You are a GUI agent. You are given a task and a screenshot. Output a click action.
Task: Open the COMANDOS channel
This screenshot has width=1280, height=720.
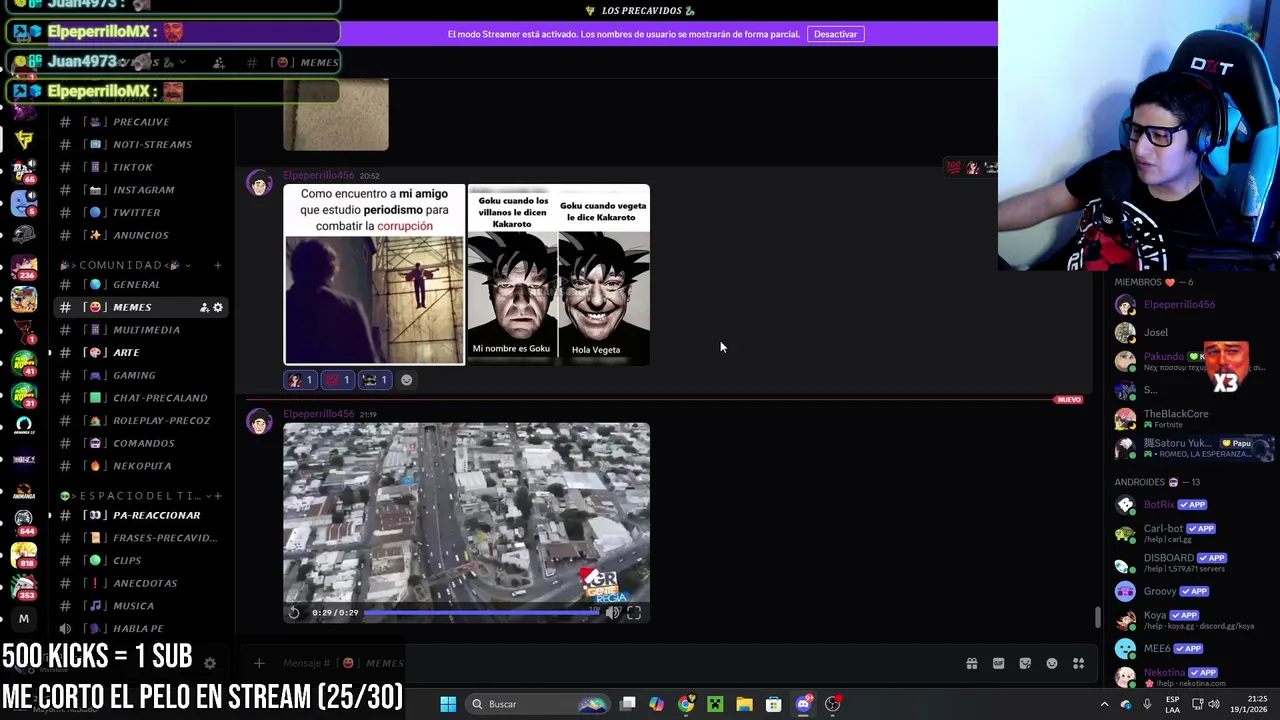pyautogui.click(x=140, y=443)
